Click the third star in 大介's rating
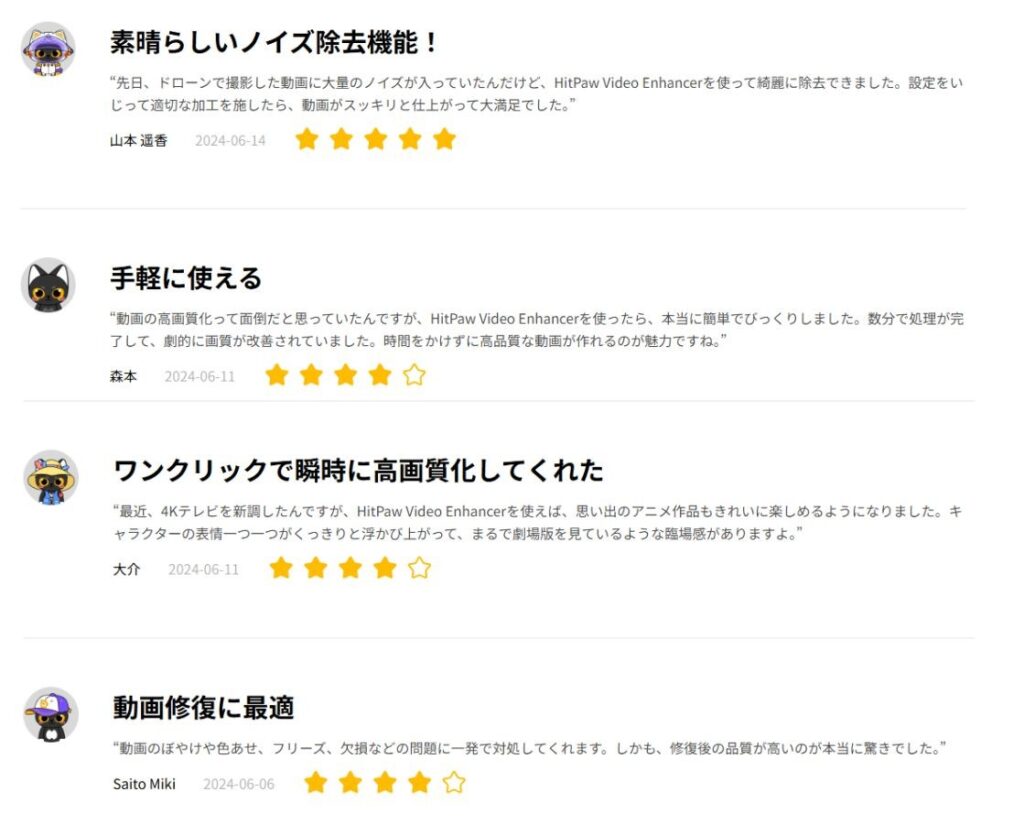Image resolution: width=1024 pixels, height=824 pixels. point(350,568)
